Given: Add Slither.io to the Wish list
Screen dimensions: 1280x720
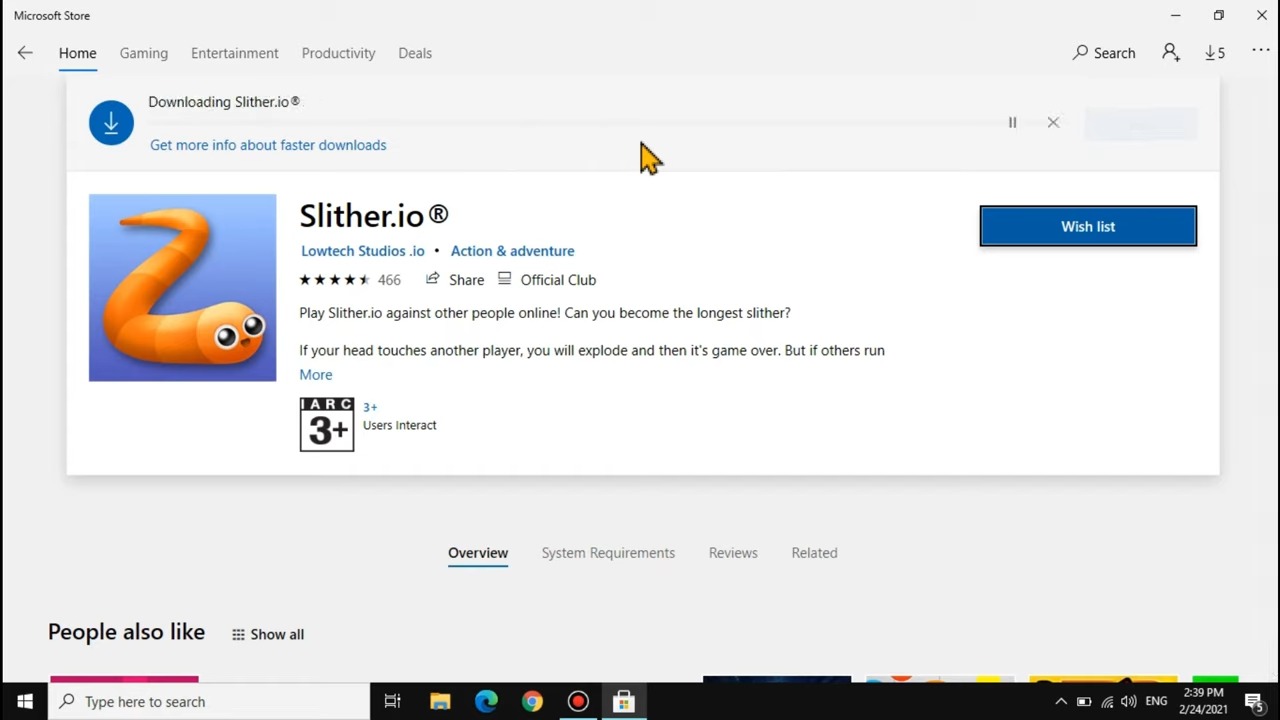Looking at the screenshot, I should click(1088, 226).
